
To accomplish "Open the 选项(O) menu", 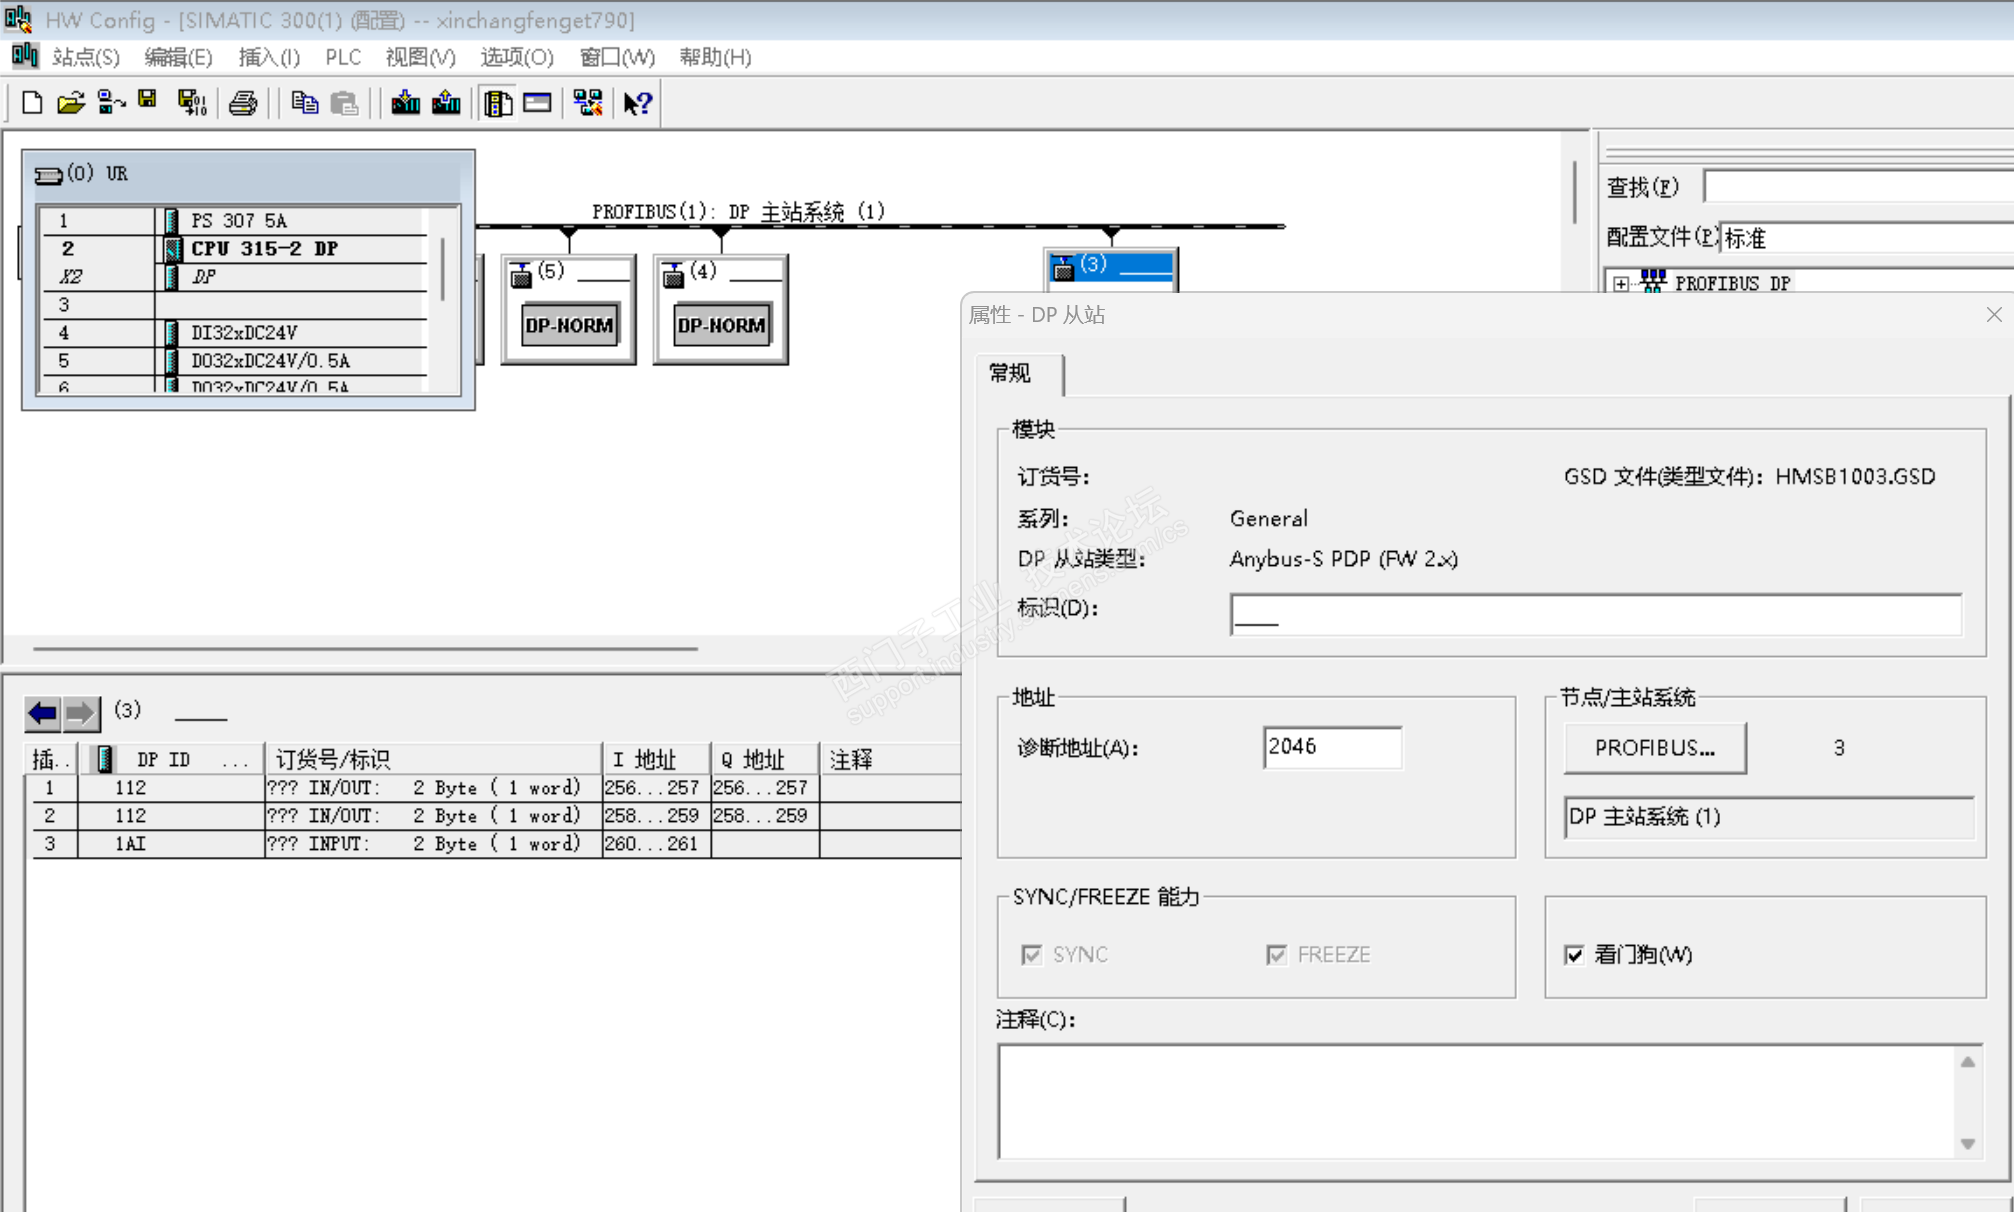I will pyautogui.click(x=516, y=57).
